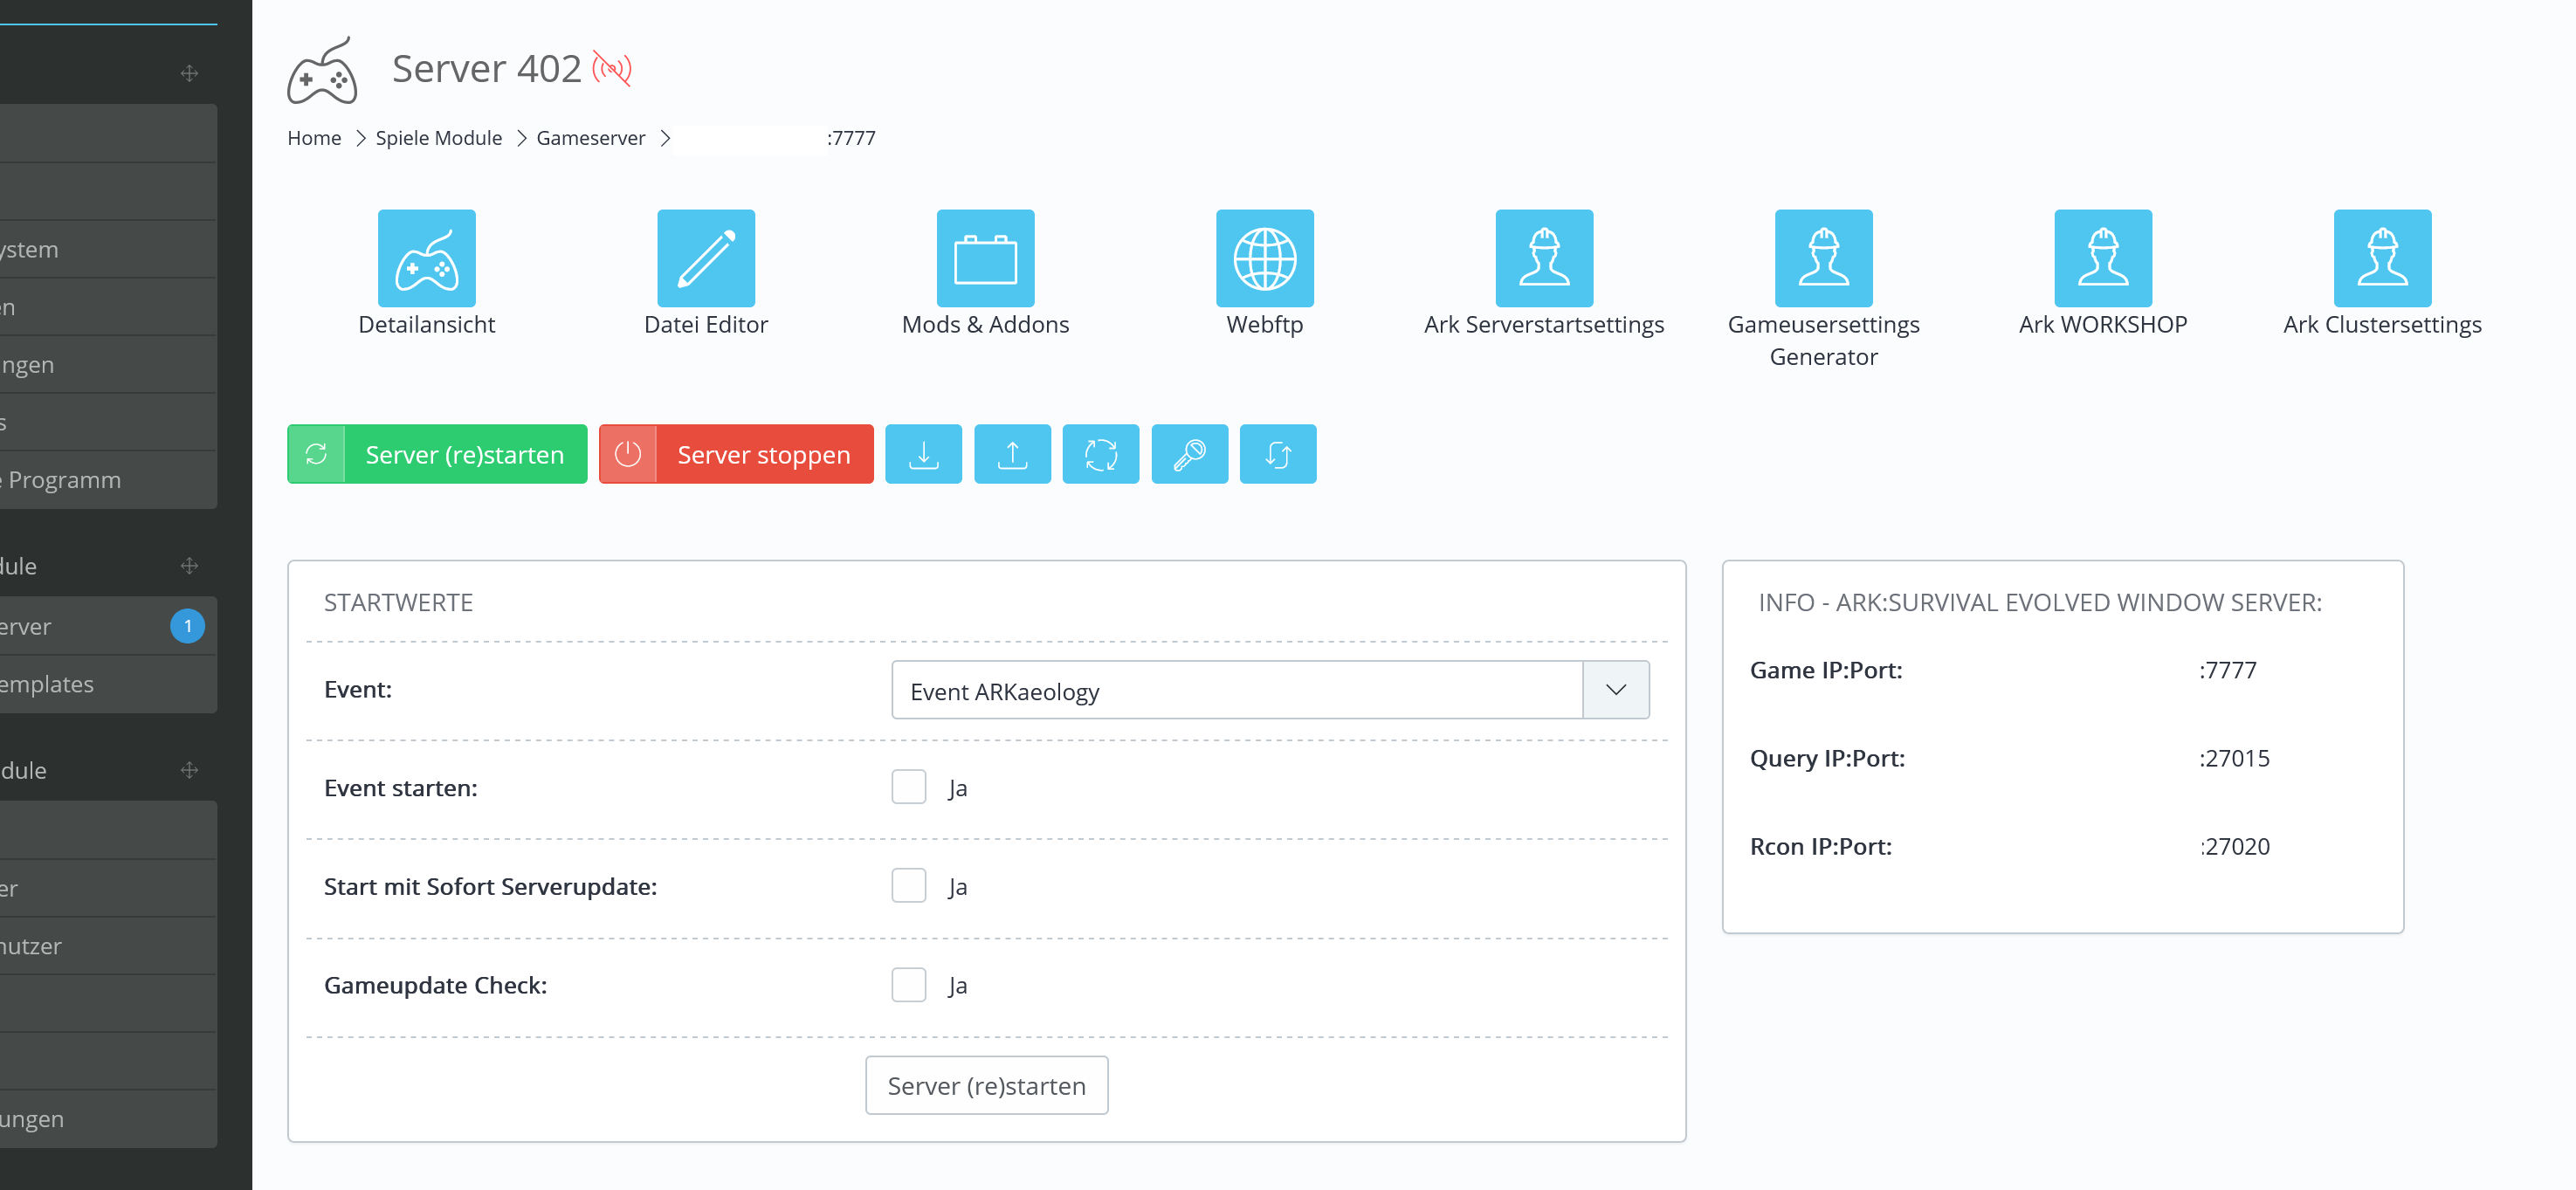Open the Datei Editor pencil icon

(705, 258)
